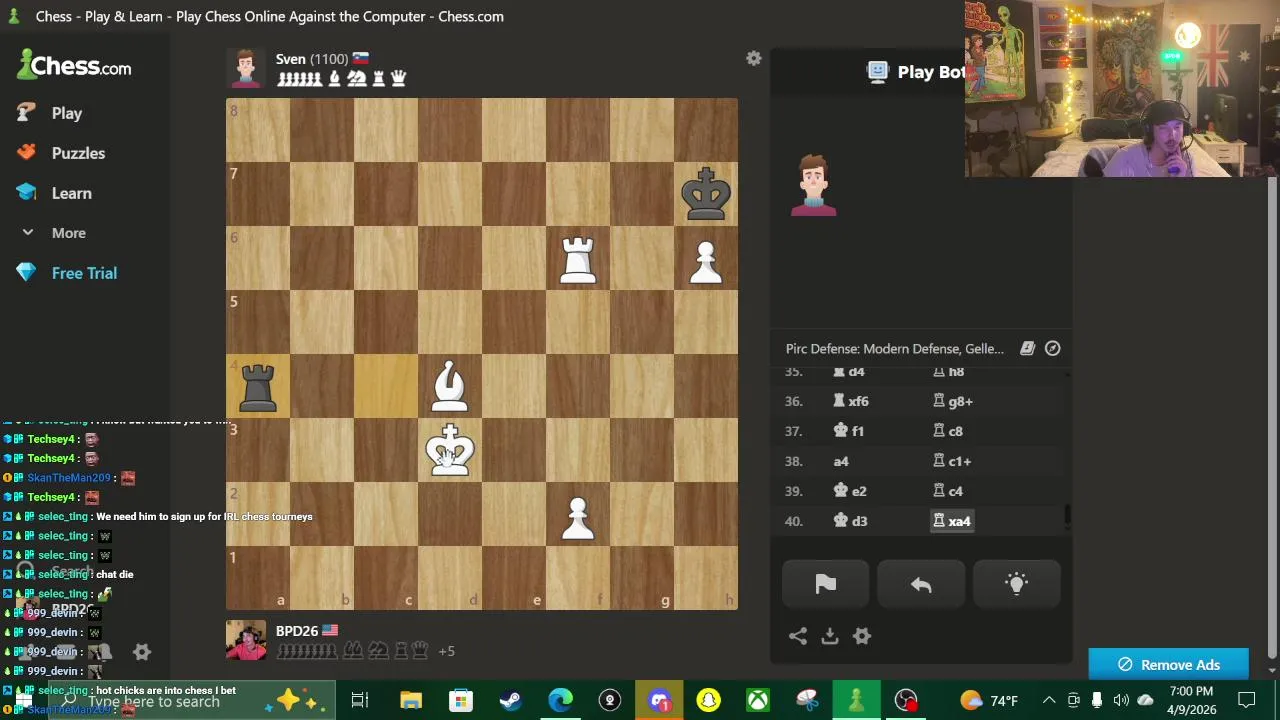Click the volume speaker tray icon
This screenshot has height=720, width=1280.
click(x=1121, y=701)
